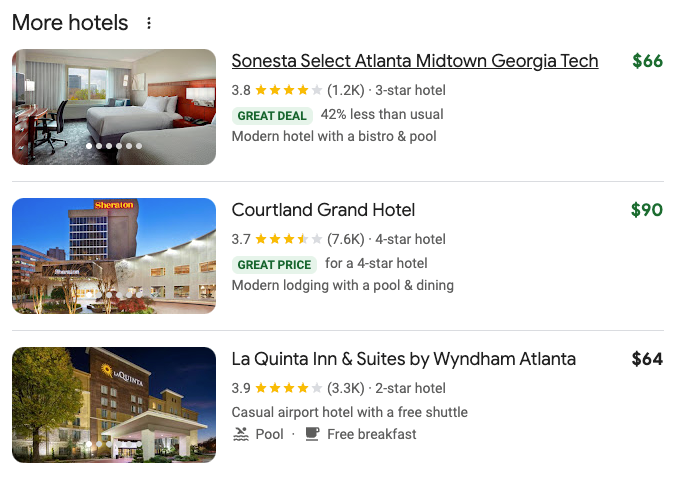Click Sonesta Select star rating icons
The height and width of the screenshot is (485, 692).
click(288, 90)
